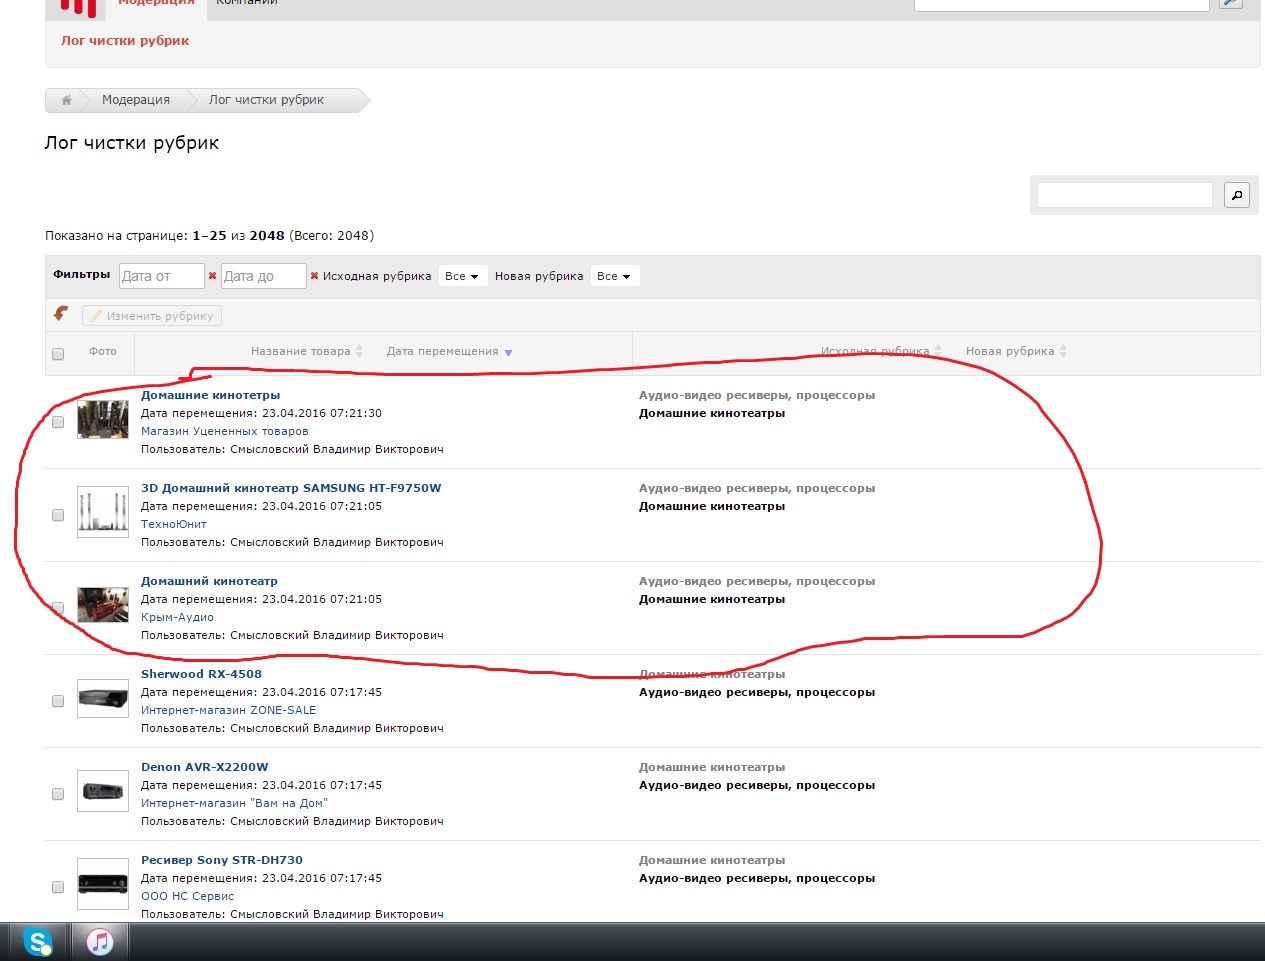Open the 'Домашние кинотетры' photo thumbnail
The image size is (1265, 961).
tap(103, 420)
